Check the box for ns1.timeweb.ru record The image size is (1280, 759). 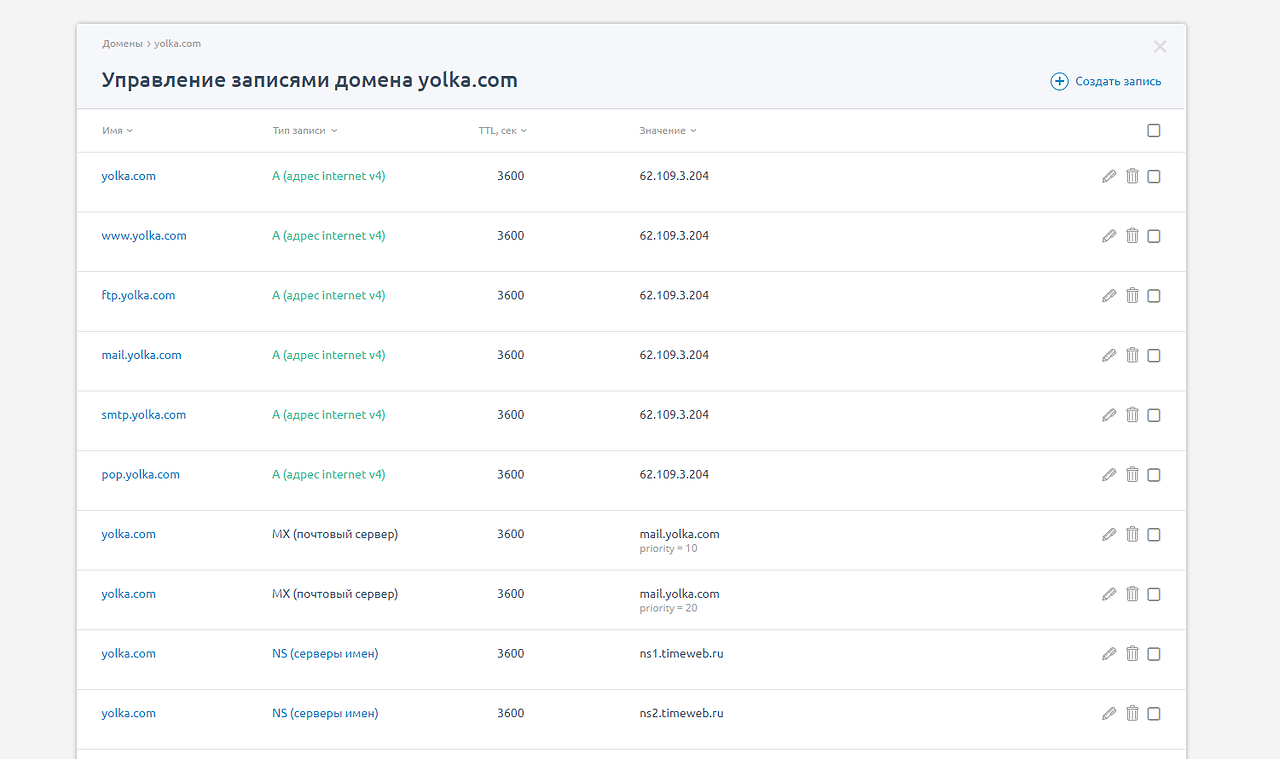[1154, 654]
